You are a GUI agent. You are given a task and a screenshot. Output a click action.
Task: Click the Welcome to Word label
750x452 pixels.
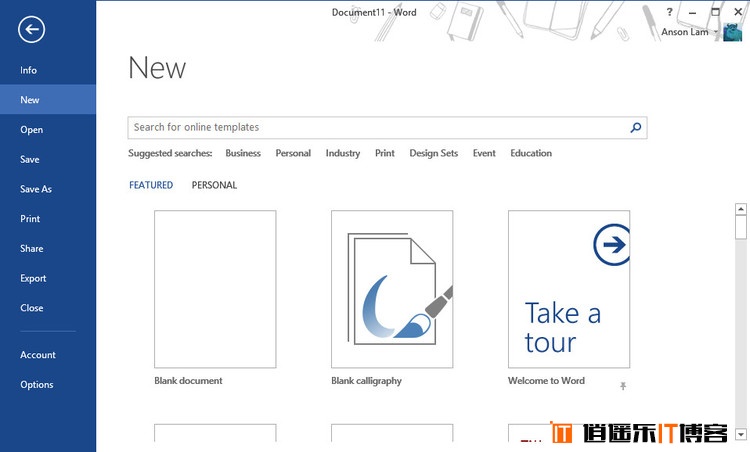click(546, 381)
